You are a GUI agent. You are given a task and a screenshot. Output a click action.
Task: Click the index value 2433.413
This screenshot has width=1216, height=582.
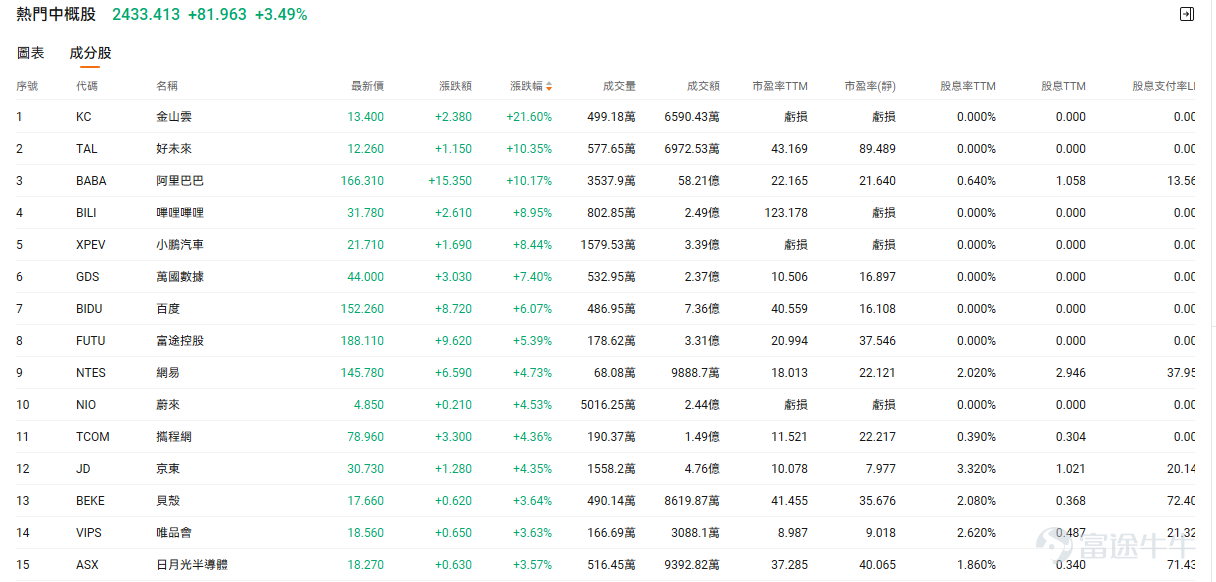(146, 14)
